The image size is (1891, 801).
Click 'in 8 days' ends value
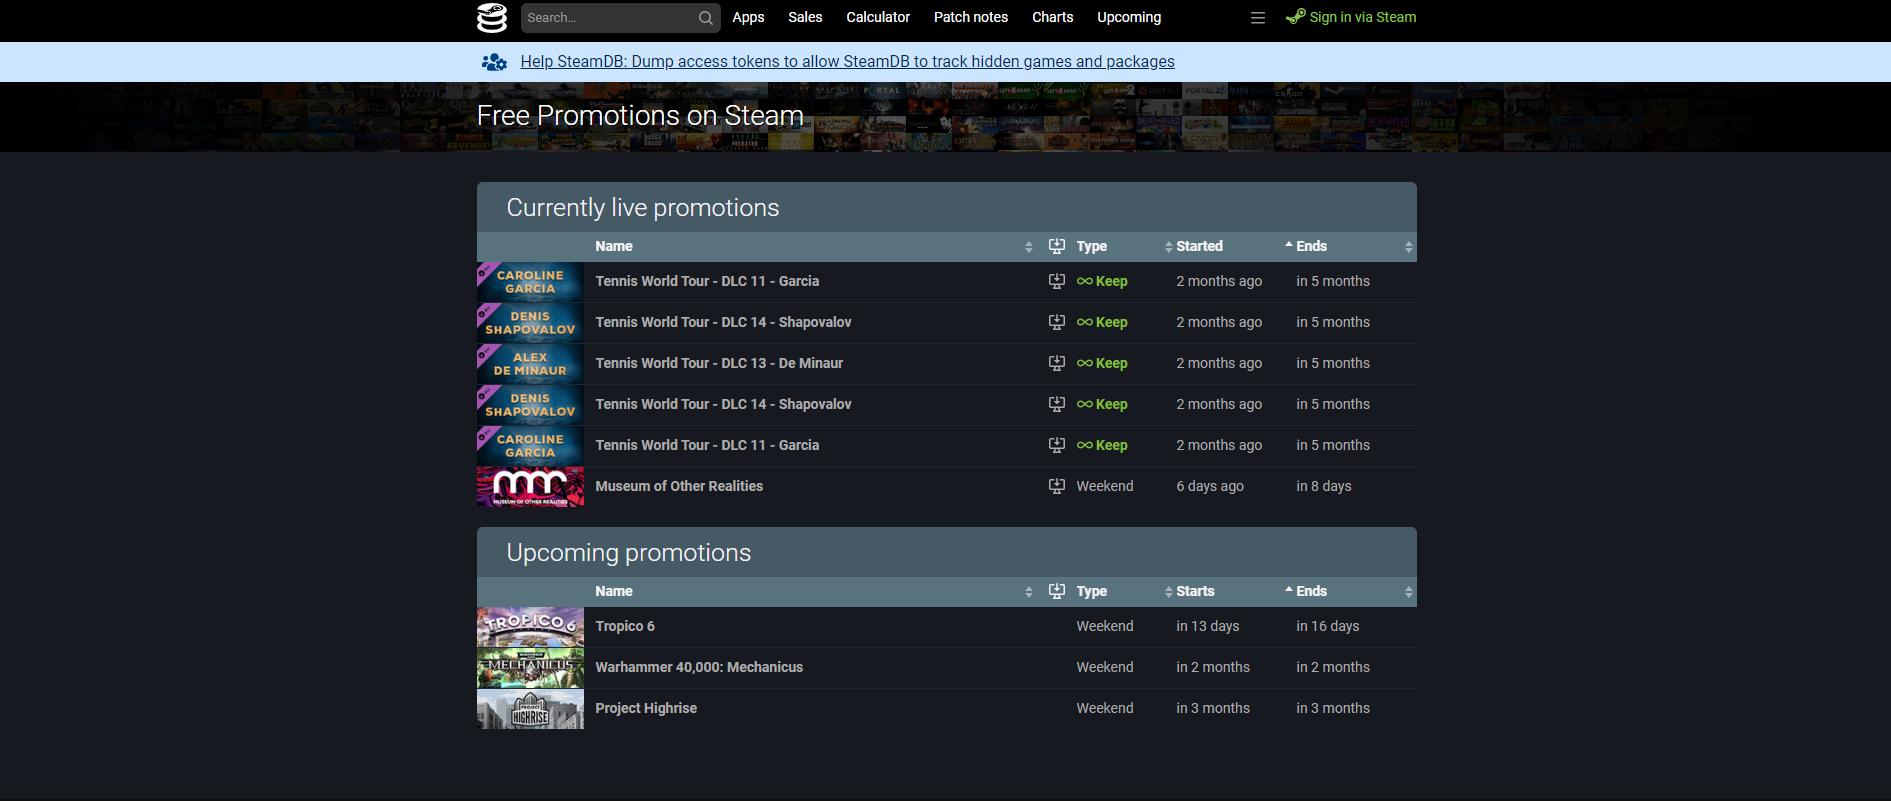click(1324, 486)
